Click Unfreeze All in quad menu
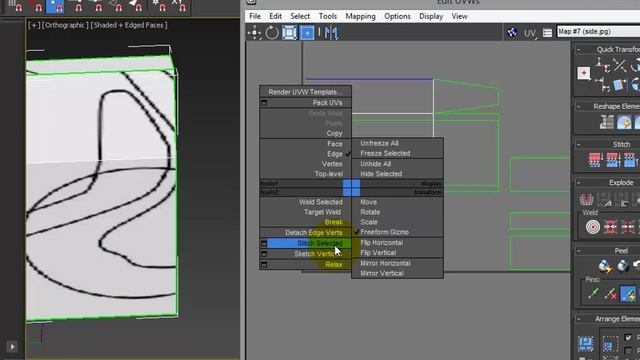The width and height of the screenshot is (640, 360). click(379, 143)
